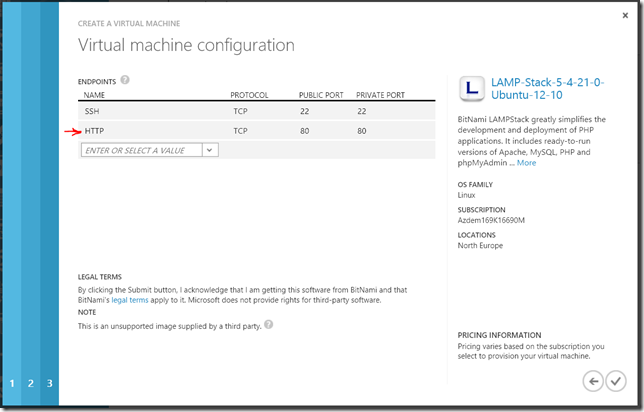
Task: Select the SSH endpoint name
Action: pyautogui.click(x=92, y=111)
